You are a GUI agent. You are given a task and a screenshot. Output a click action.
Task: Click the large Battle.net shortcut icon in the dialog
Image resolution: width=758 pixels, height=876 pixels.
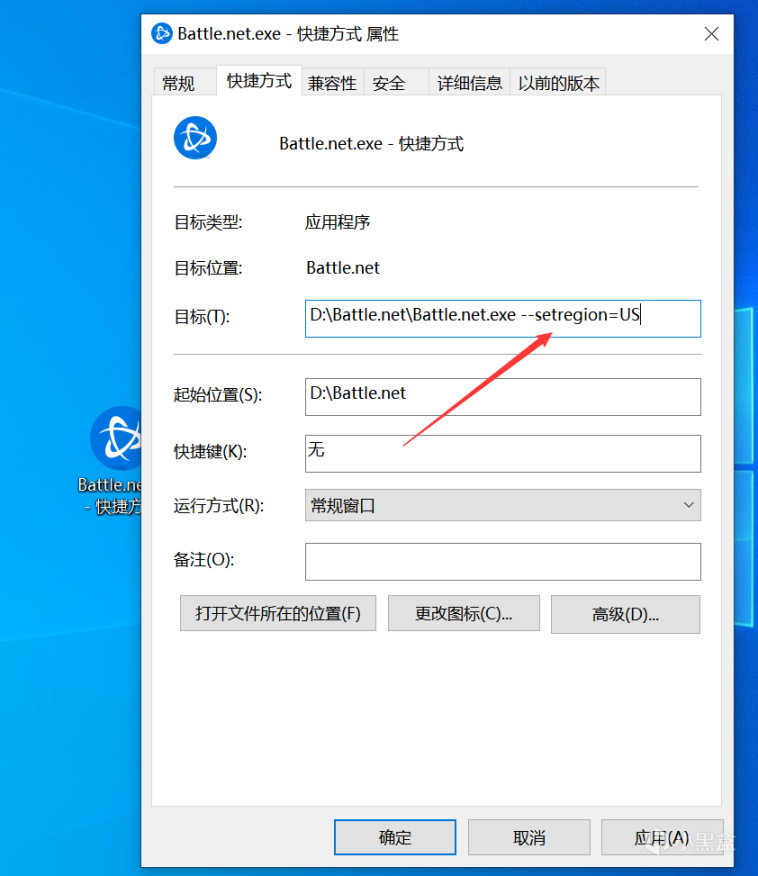[195, 138]
